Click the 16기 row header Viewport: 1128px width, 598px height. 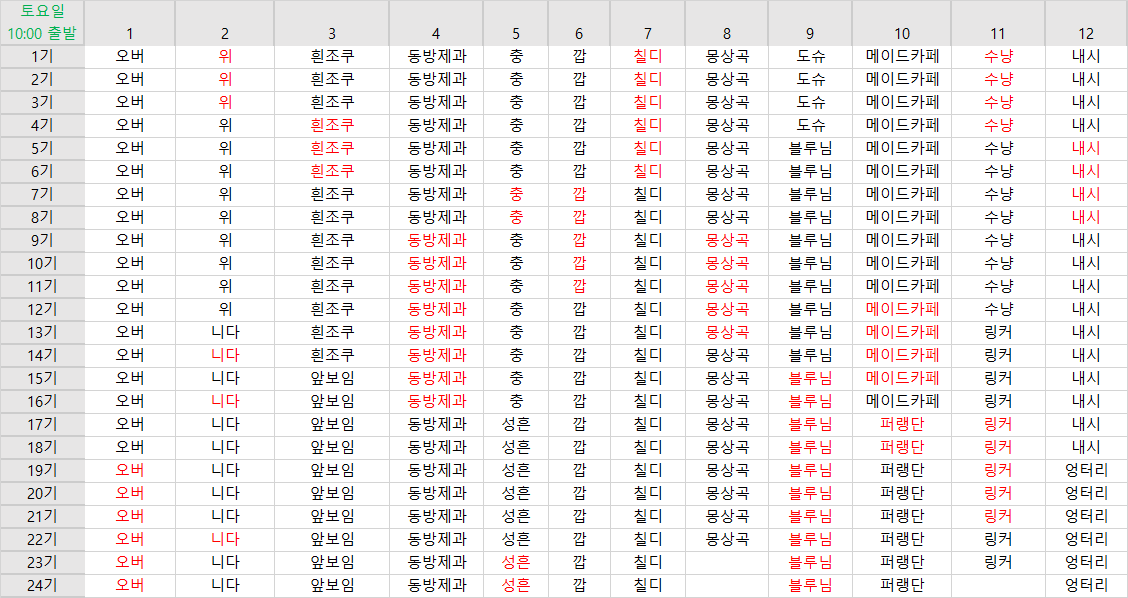[42, 401]
